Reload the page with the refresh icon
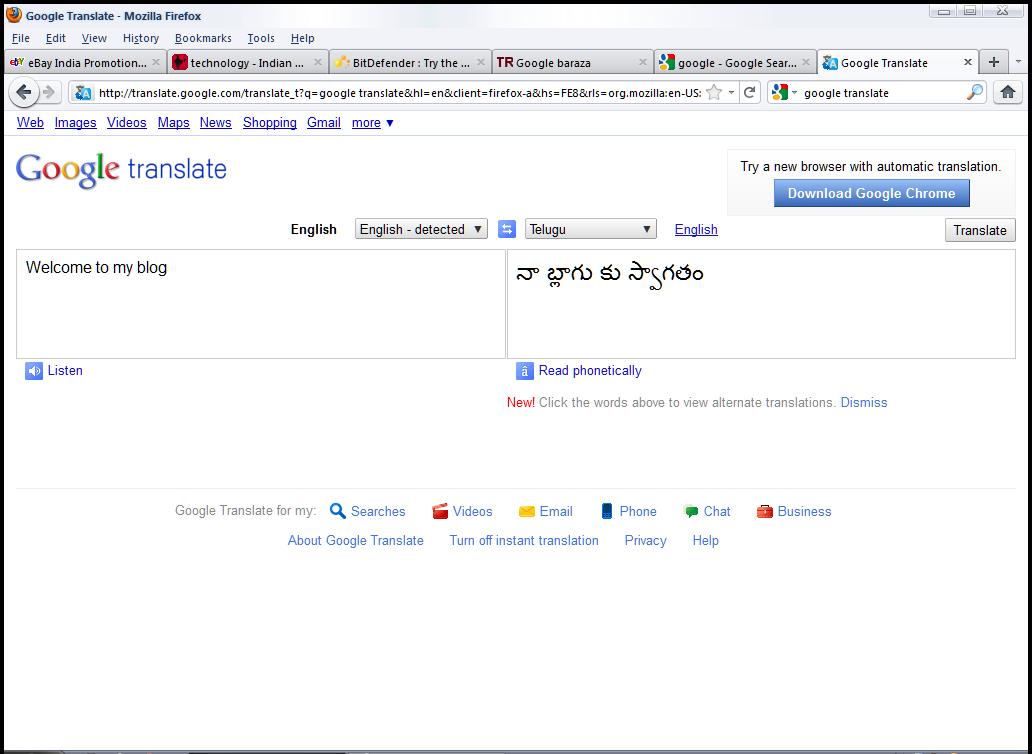Viewport: 1032px width, 754px height. [749, 93]
